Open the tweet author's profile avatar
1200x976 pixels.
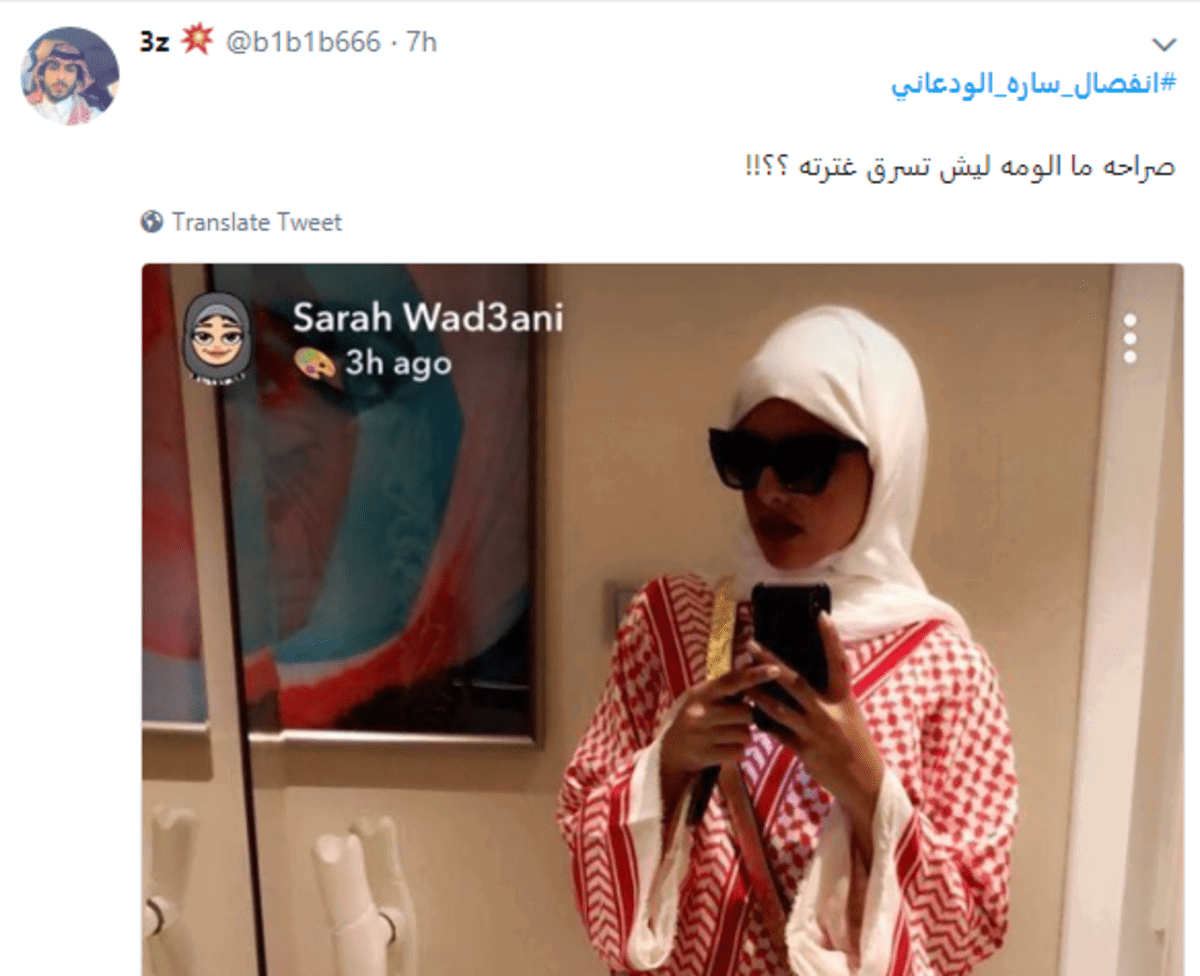[70, 74]
